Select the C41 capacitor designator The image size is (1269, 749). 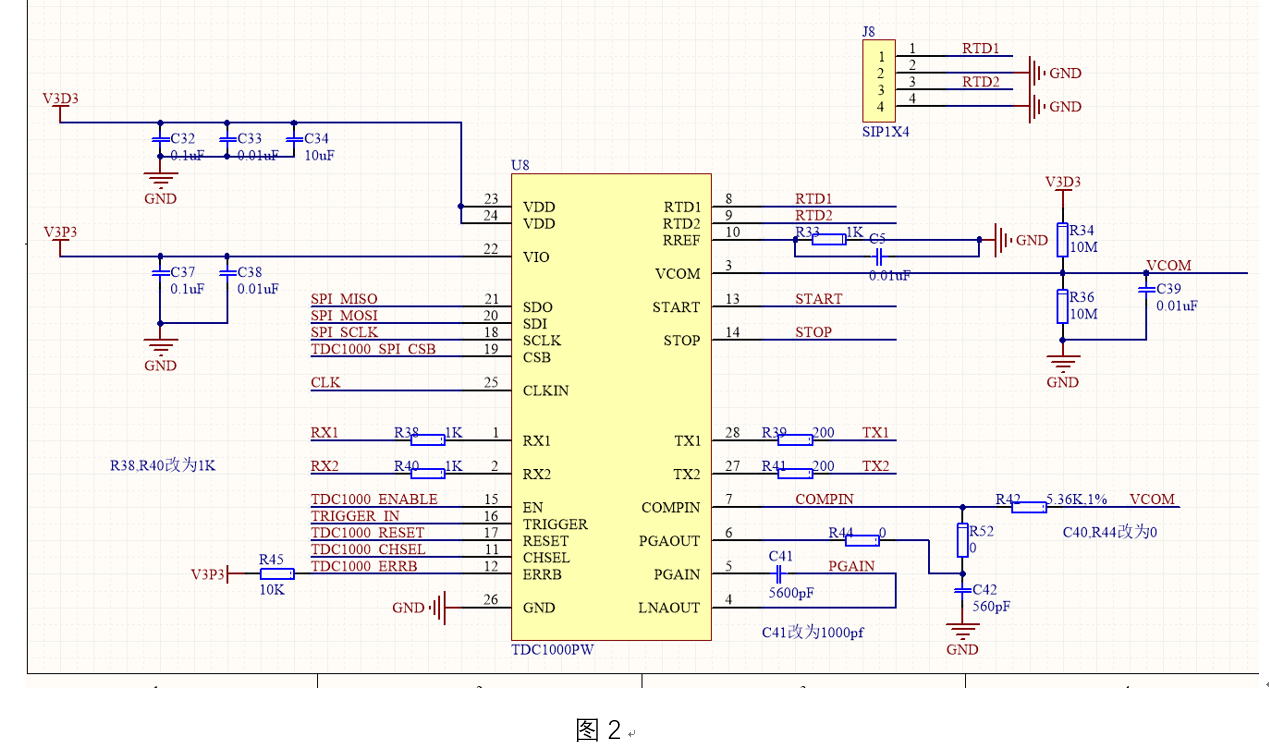coord(781,556)
